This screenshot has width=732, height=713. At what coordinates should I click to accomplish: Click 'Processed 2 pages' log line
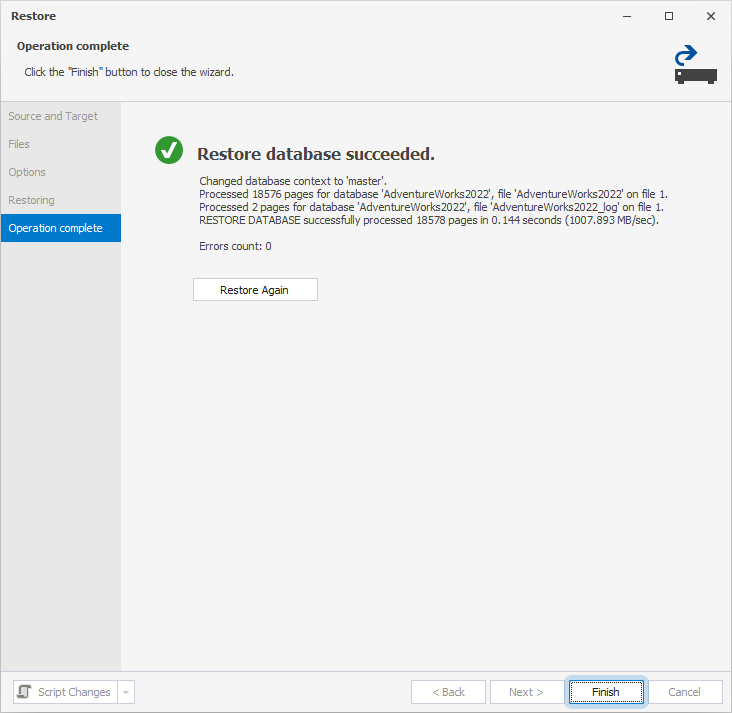pos(431,207)
